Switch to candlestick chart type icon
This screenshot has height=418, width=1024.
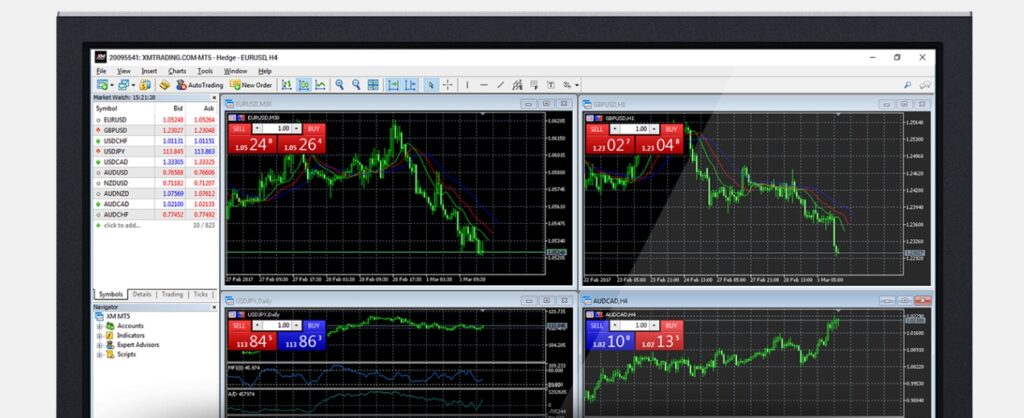(303, 85)
